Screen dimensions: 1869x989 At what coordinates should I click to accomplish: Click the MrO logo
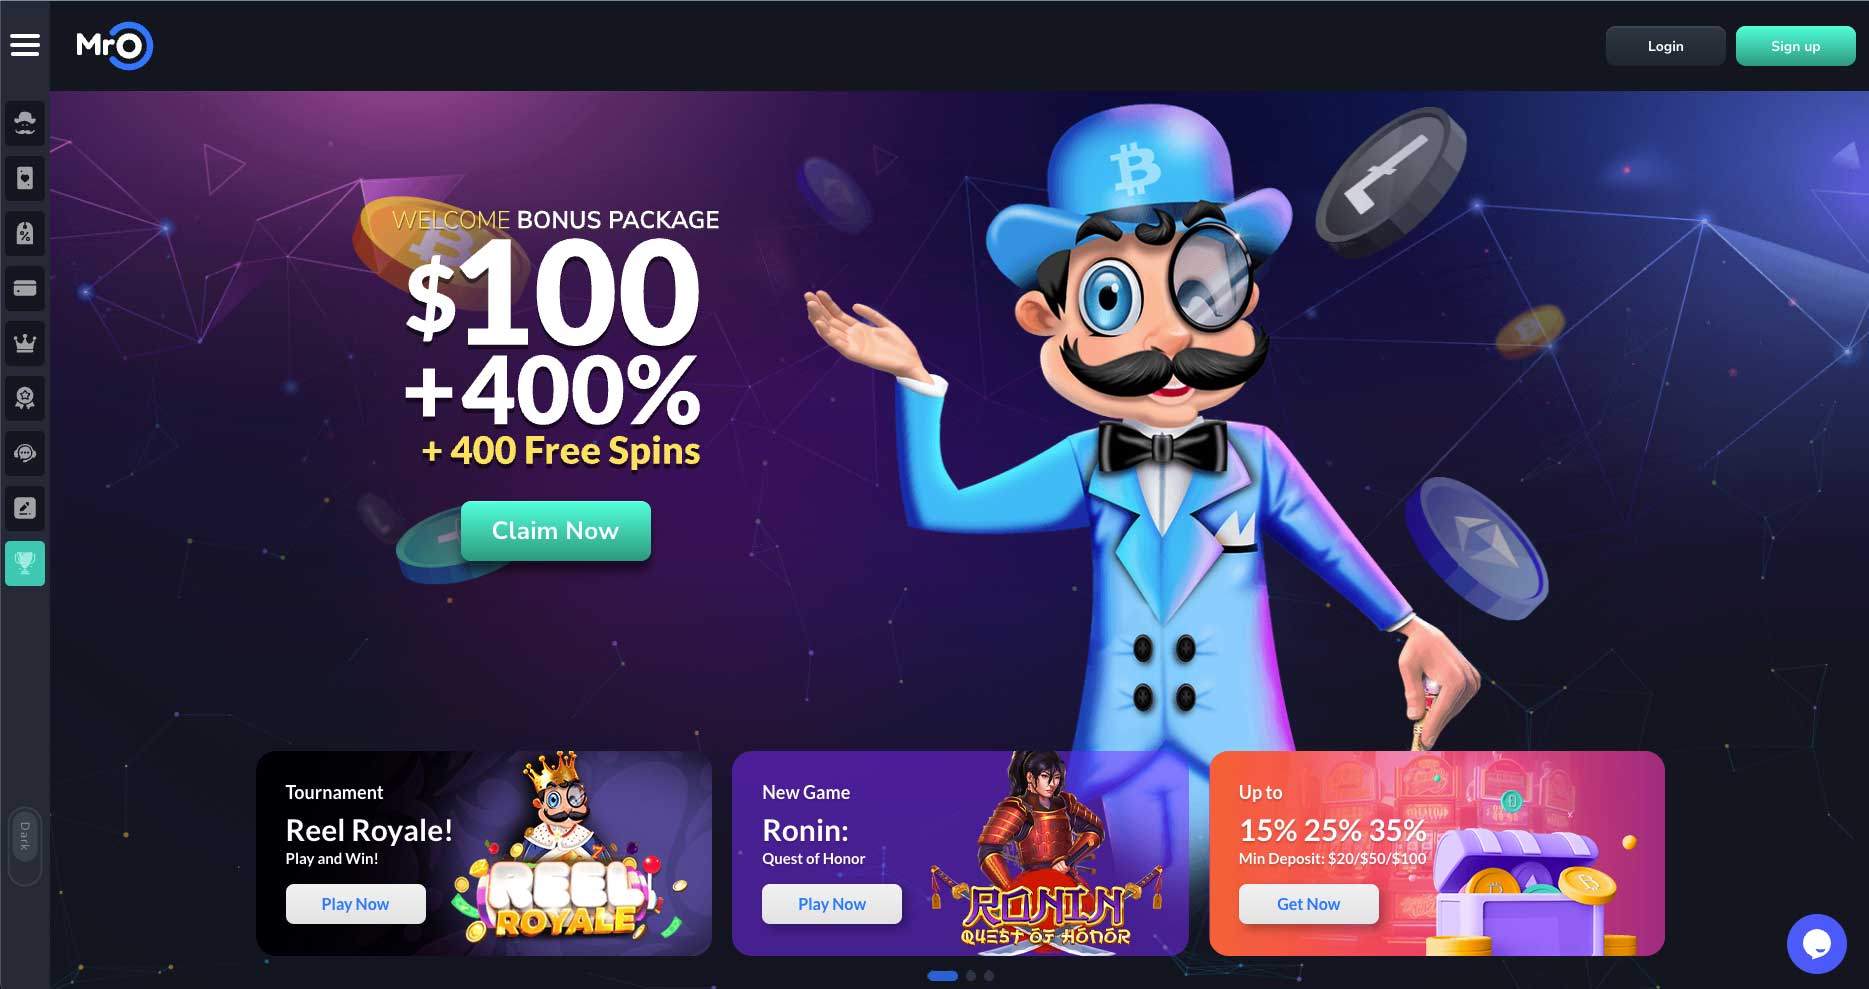point(114,46)
